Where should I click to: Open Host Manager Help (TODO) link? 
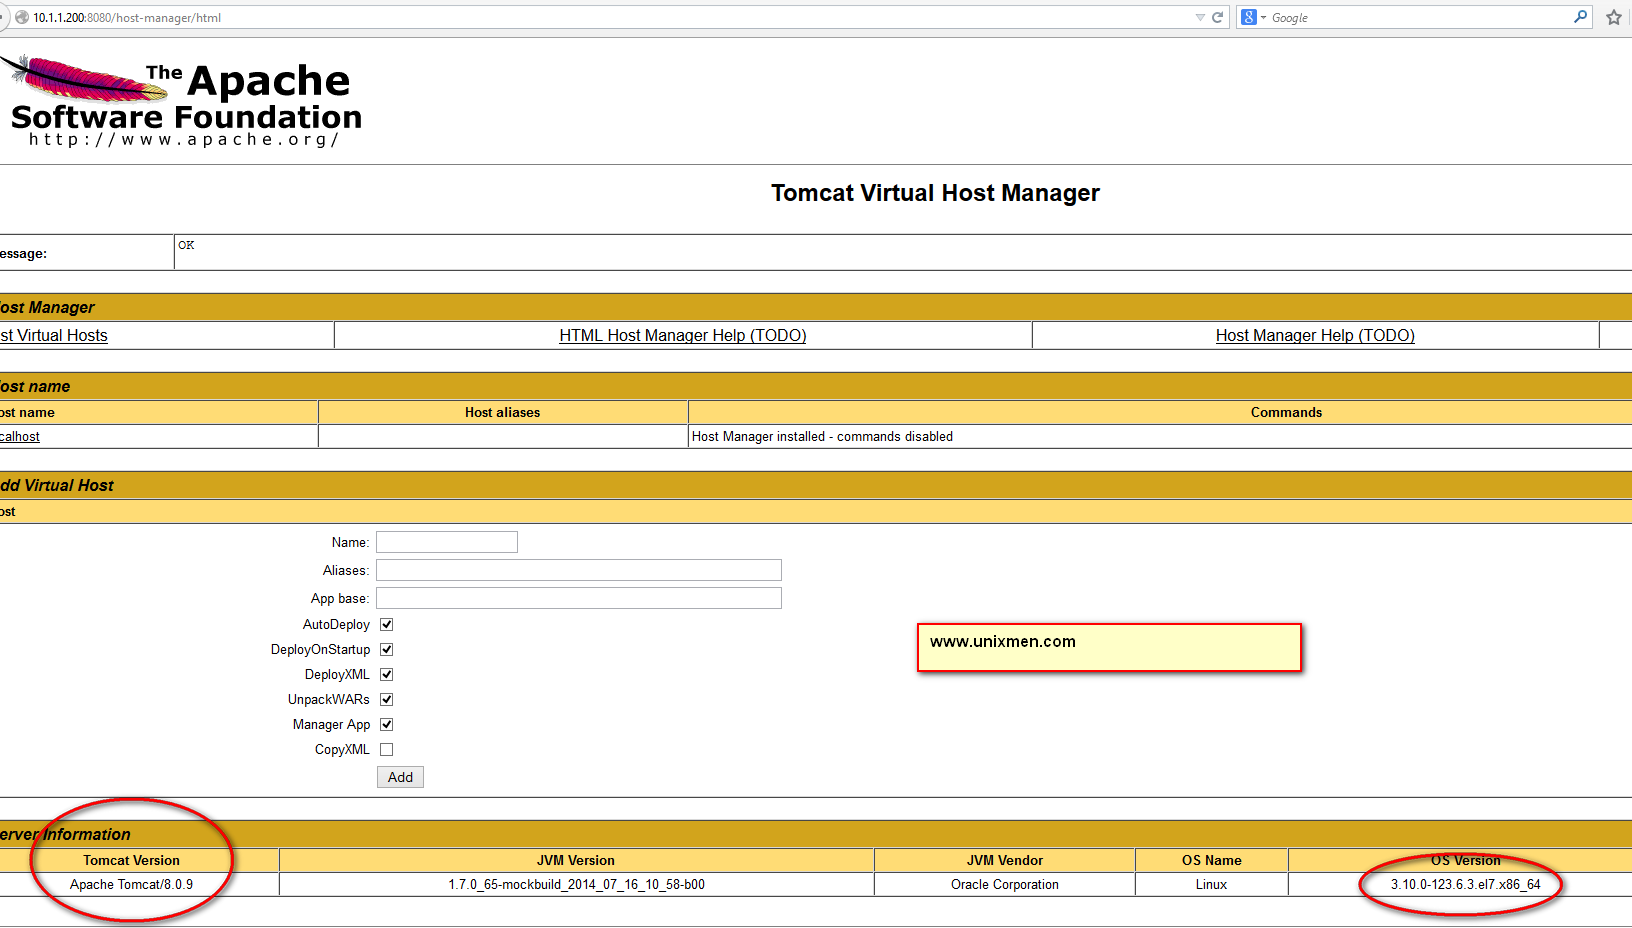[x=1315, y=336]
